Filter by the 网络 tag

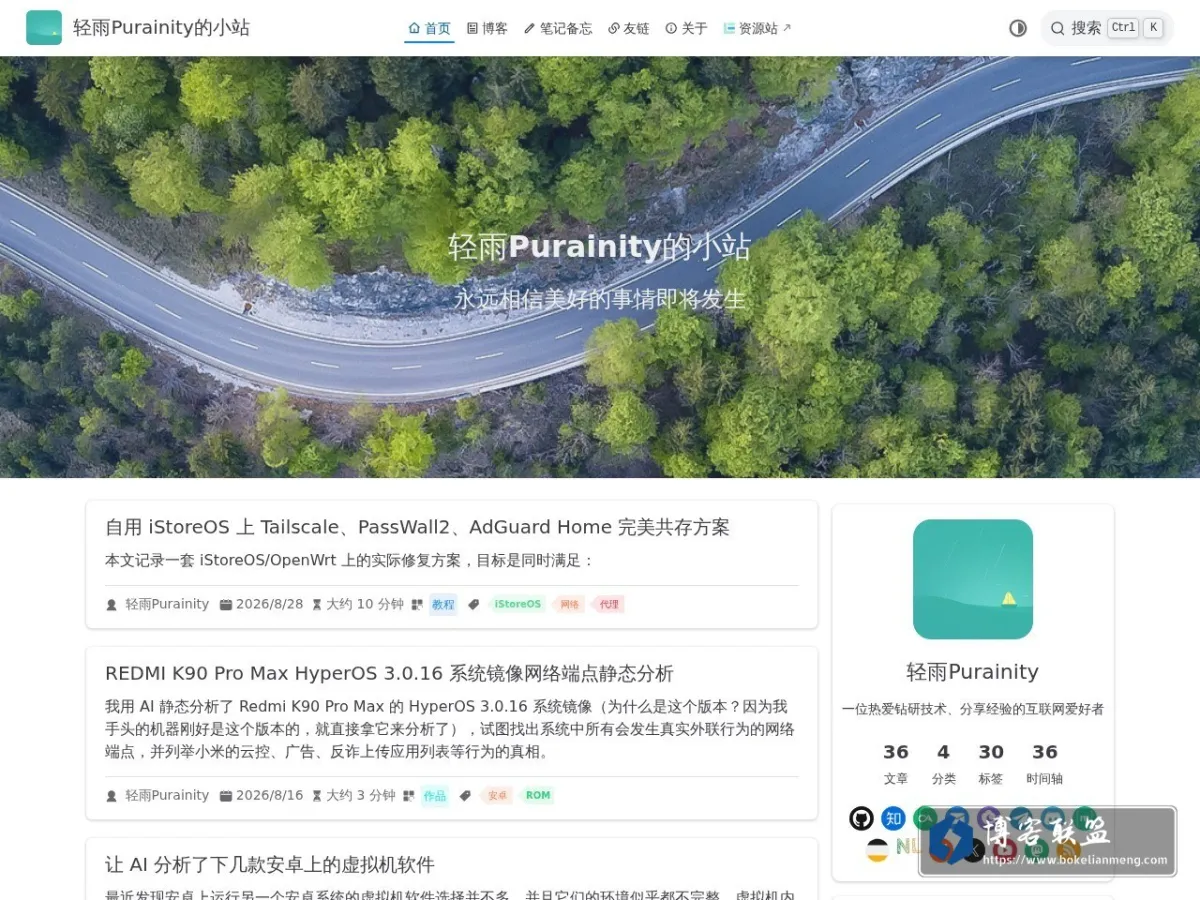coord(569,604)
